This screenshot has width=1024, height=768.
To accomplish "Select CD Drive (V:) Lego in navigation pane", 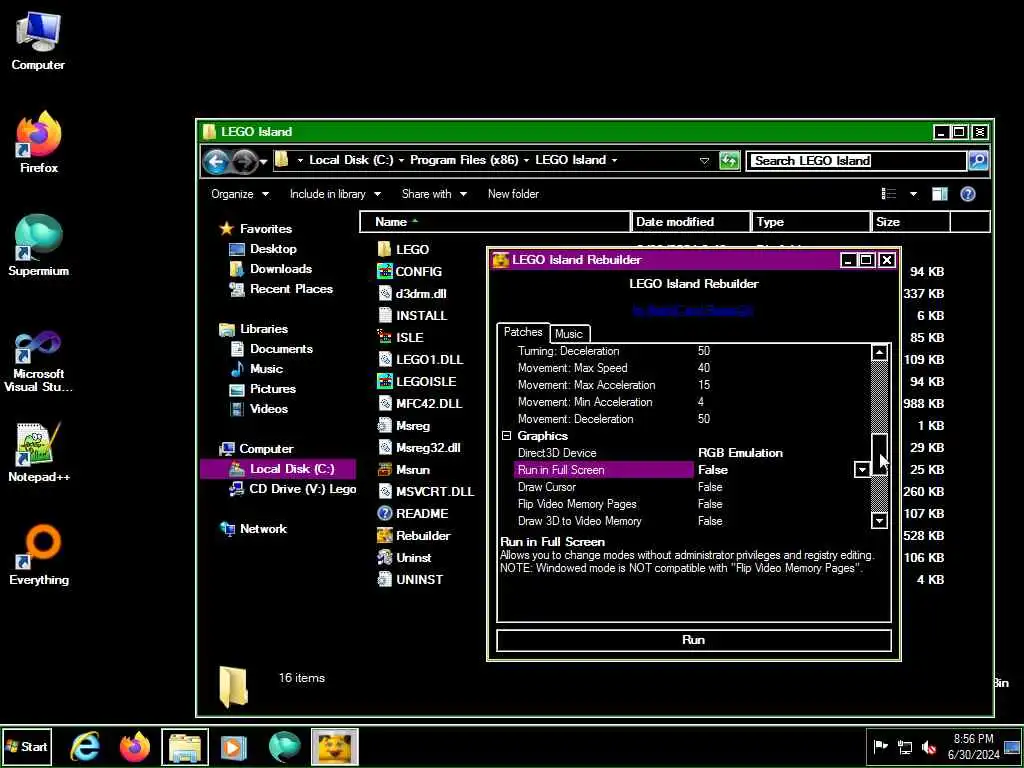I will [292, 488].
